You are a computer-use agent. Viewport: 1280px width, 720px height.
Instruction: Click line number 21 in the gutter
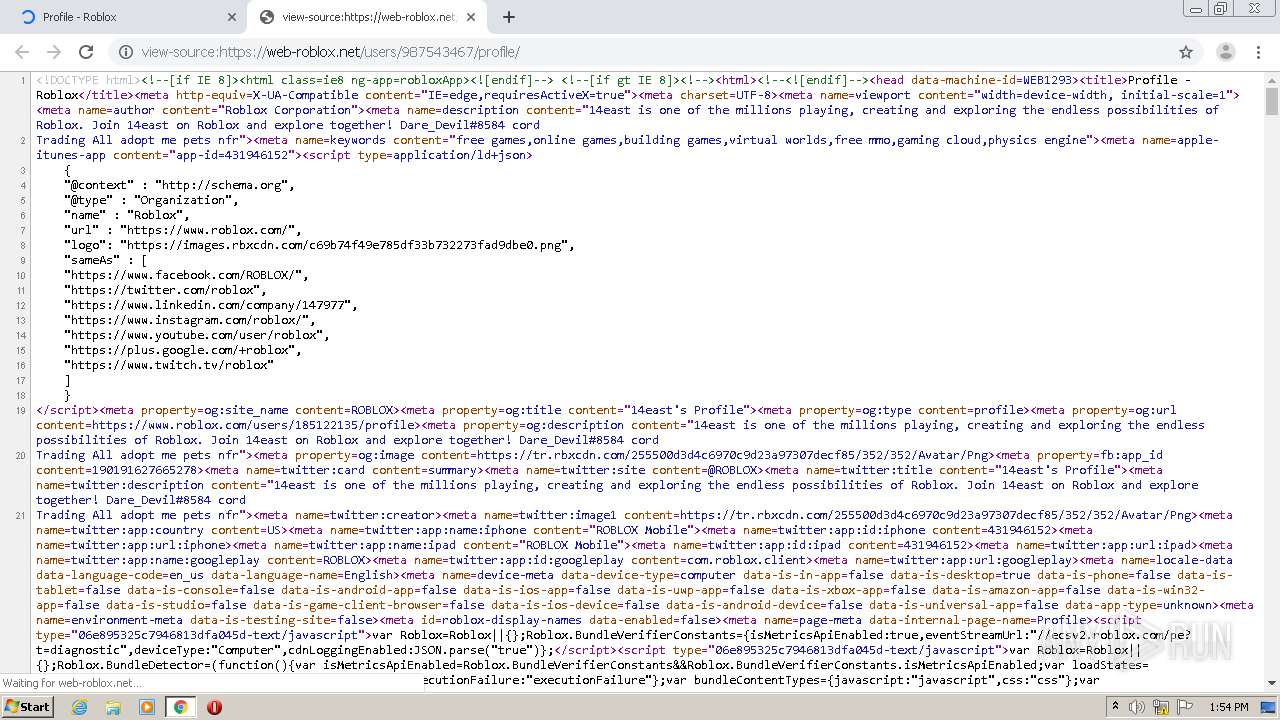click(21, 515)
